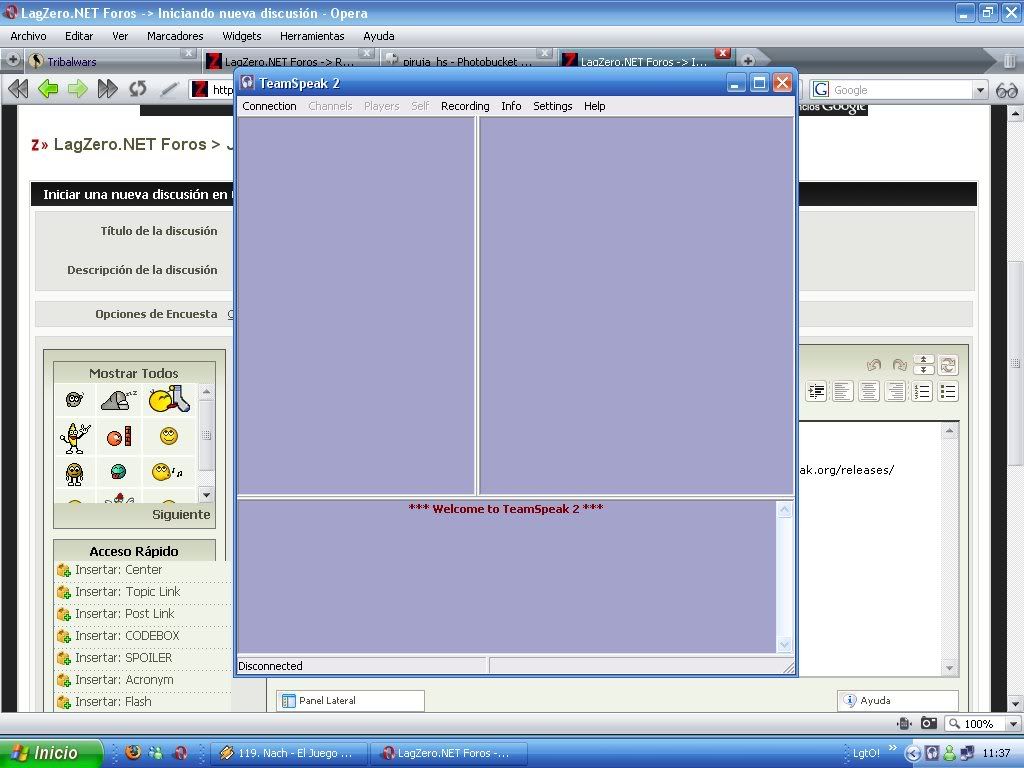1024x768 pixels.
Task: Insert the dancing banana emoticon
Action: (x=75, y=437)
